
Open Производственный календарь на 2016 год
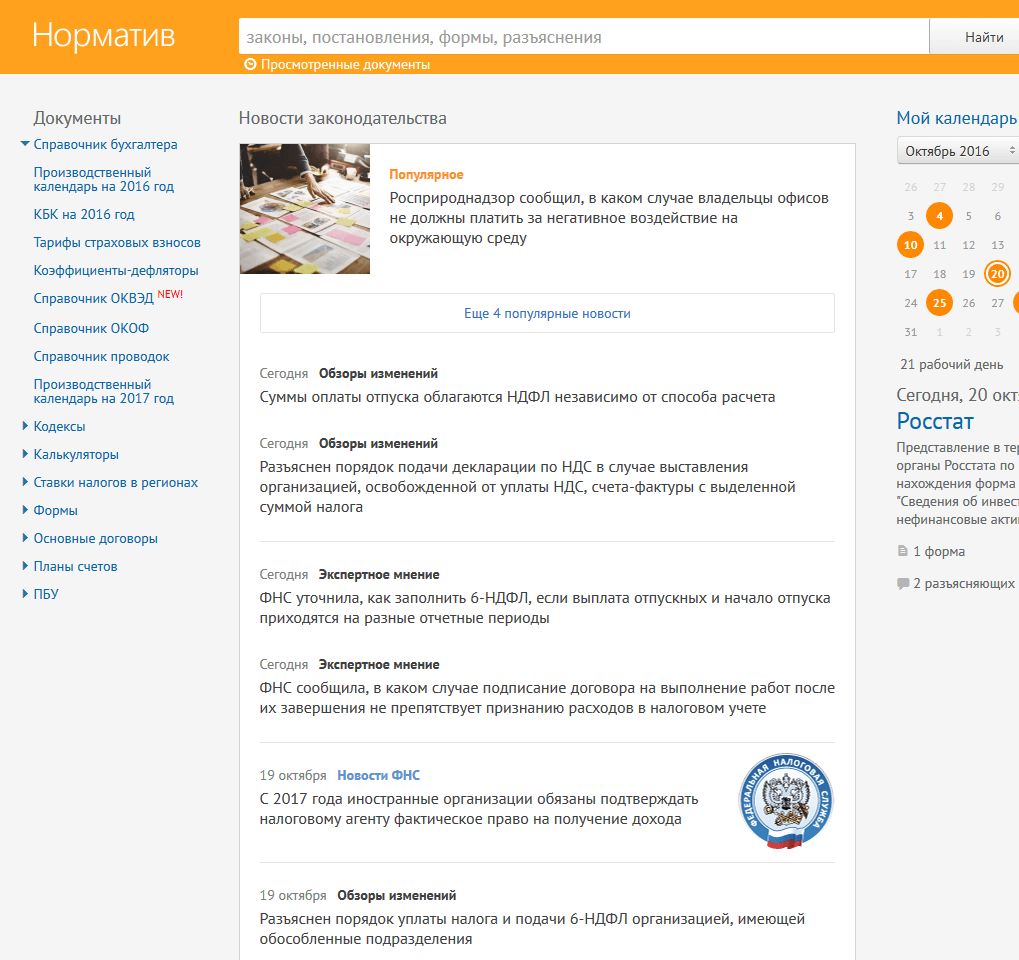point(104,179)
